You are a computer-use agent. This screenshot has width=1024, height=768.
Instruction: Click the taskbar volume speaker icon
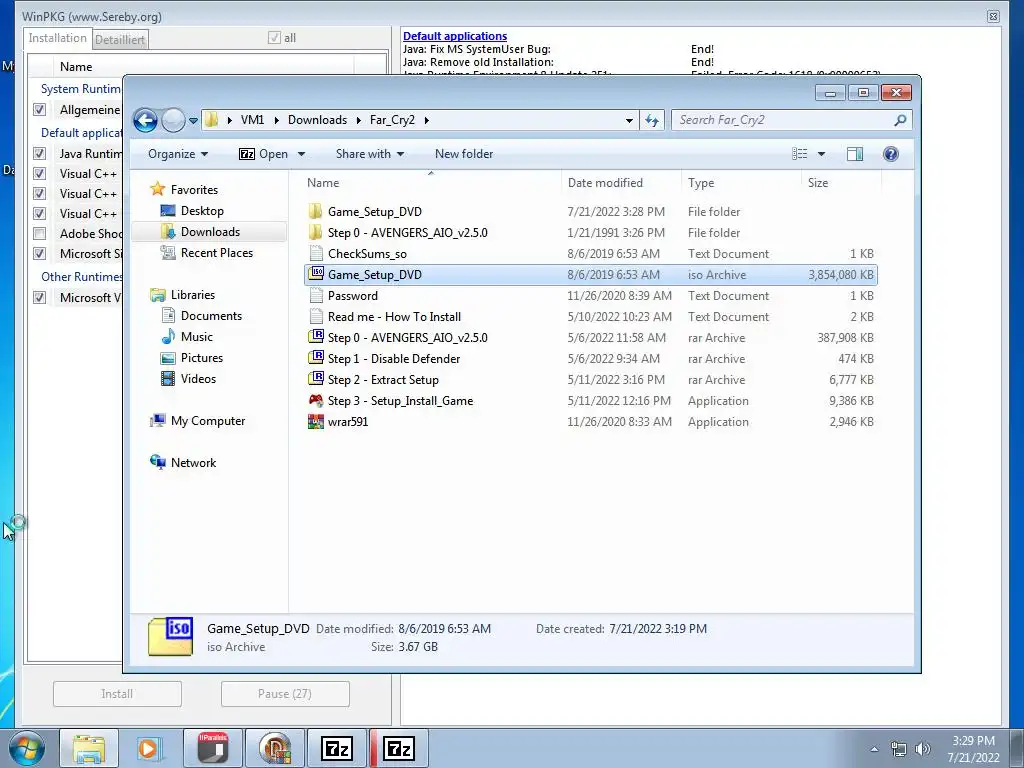tap(922, 749)
